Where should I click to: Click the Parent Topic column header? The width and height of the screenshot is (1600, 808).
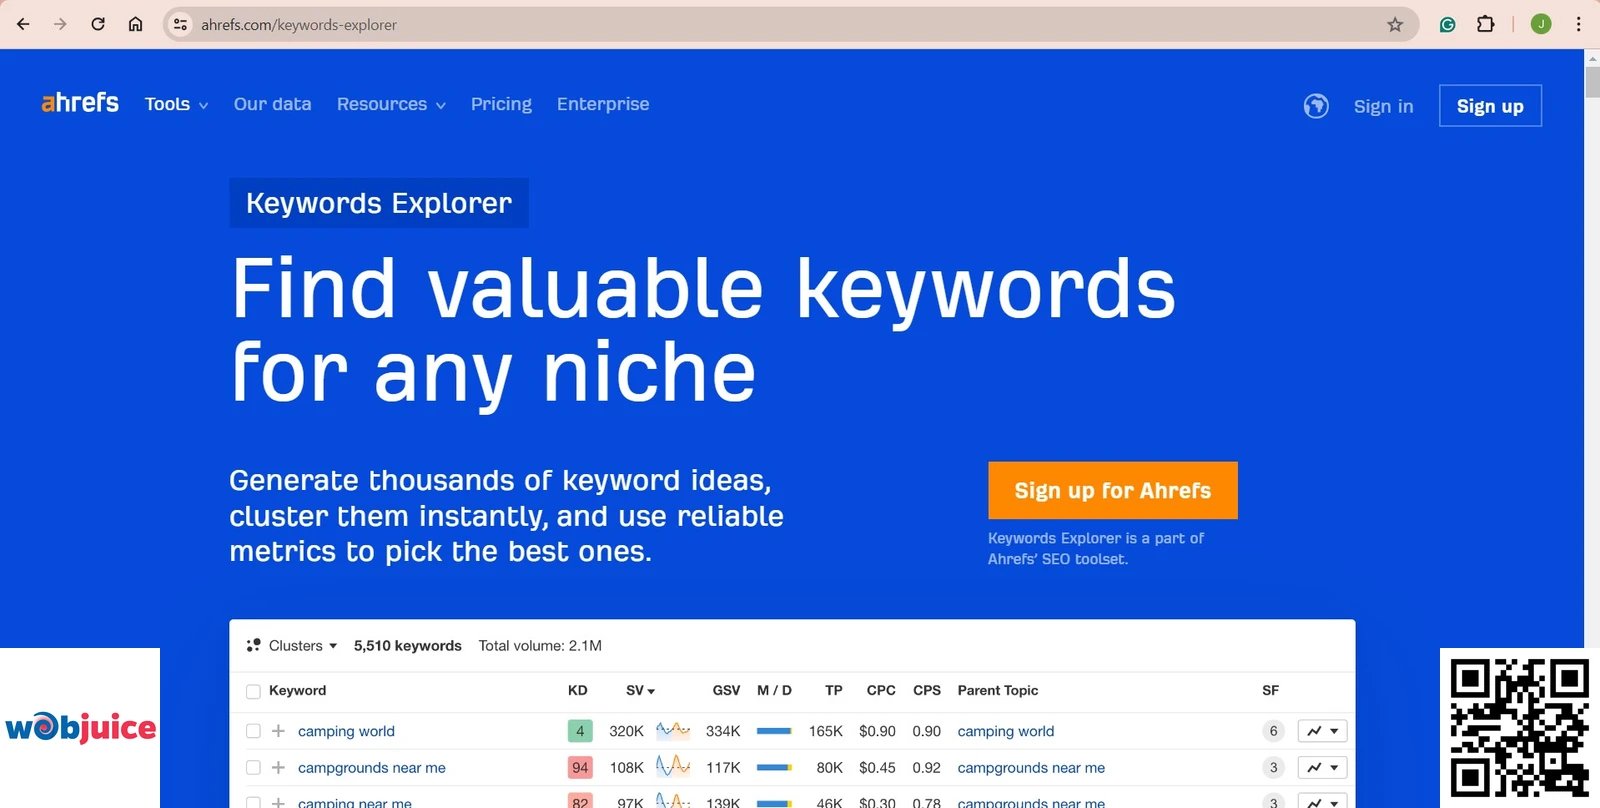pyautogui.click(x=998, y=690)
